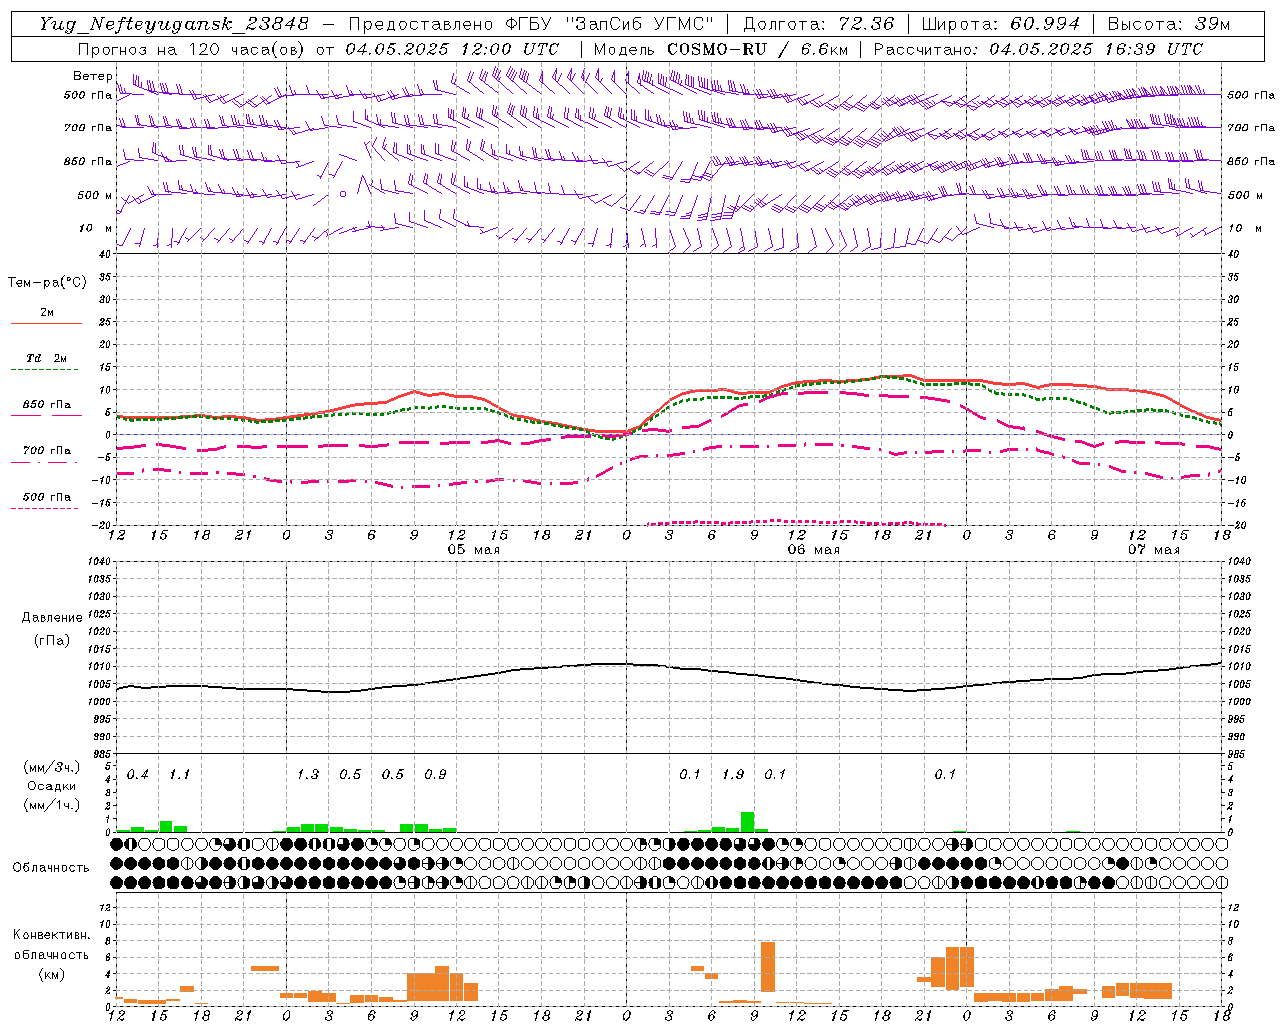This screenshot has height=1024, width=1280.
Task: Click the Тем-ра(°C) axis title
Action: (47, 283)
